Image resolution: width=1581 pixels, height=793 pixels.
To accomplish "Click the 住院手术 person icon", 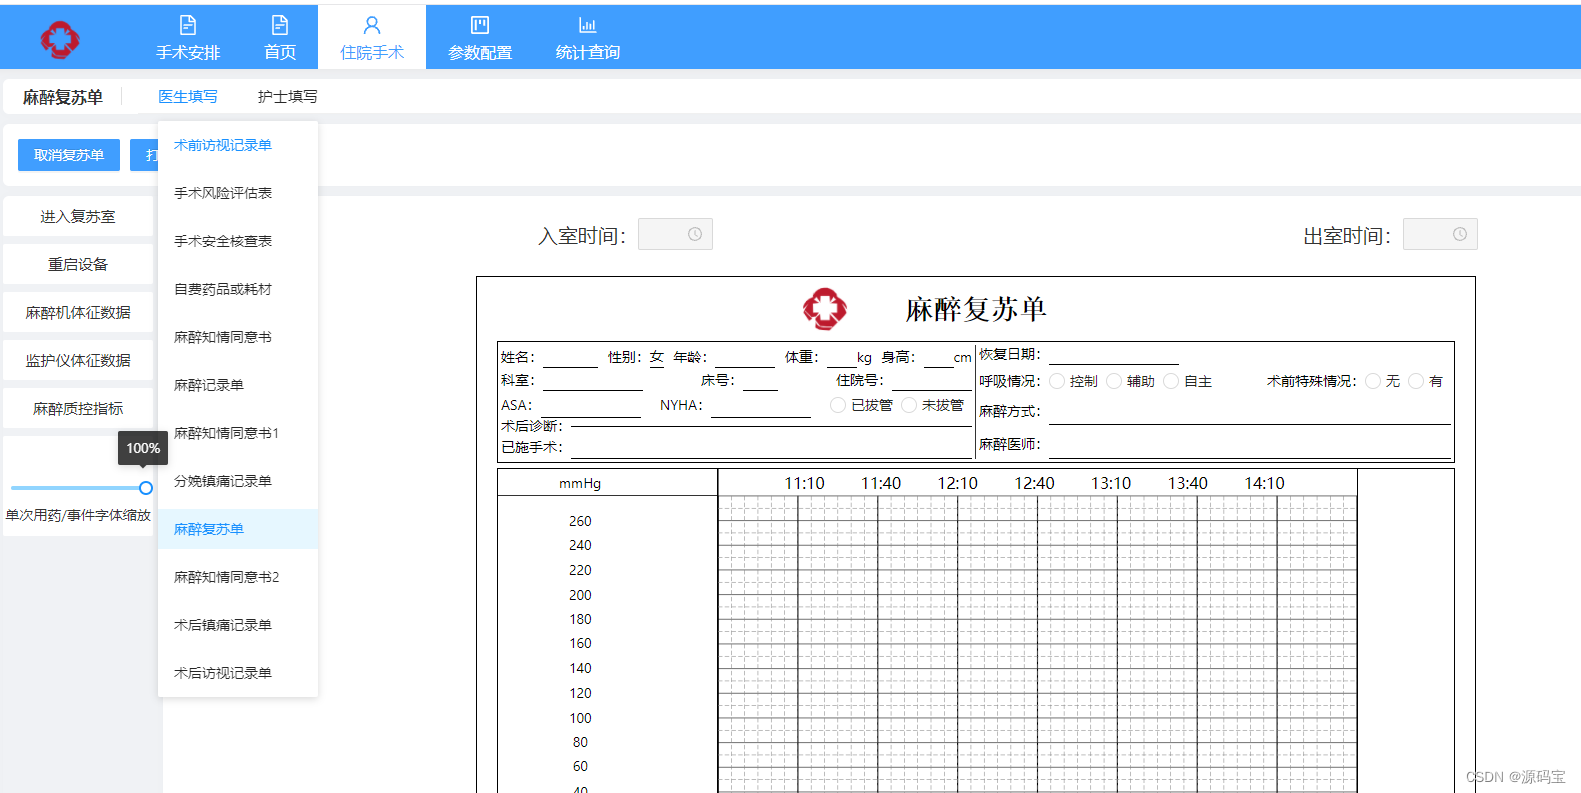I will (372, 25).
